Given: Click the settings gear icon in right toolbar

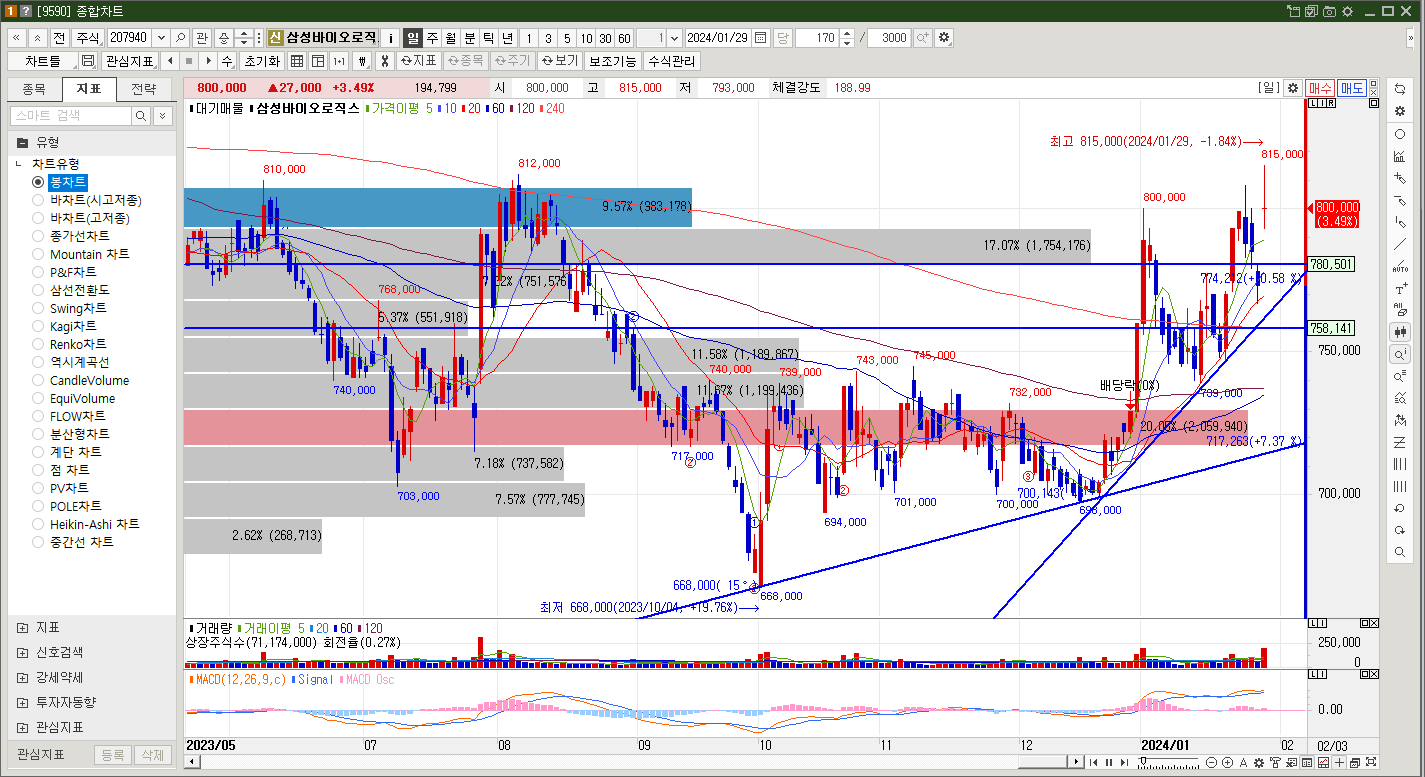Looking at the screenshot, I should tap(1399, 111).
